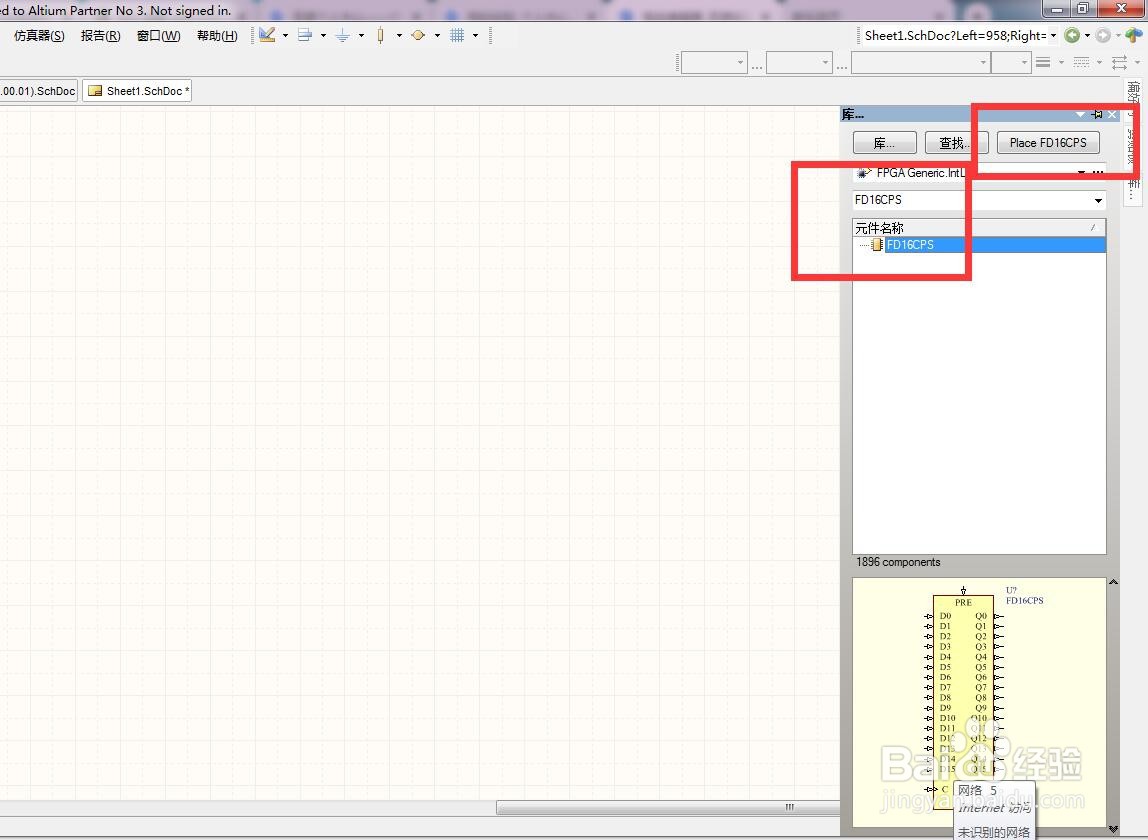Open the 帮助(H) menu
This screenshot has width=1148, height=840.
click(x=217, y=35)
